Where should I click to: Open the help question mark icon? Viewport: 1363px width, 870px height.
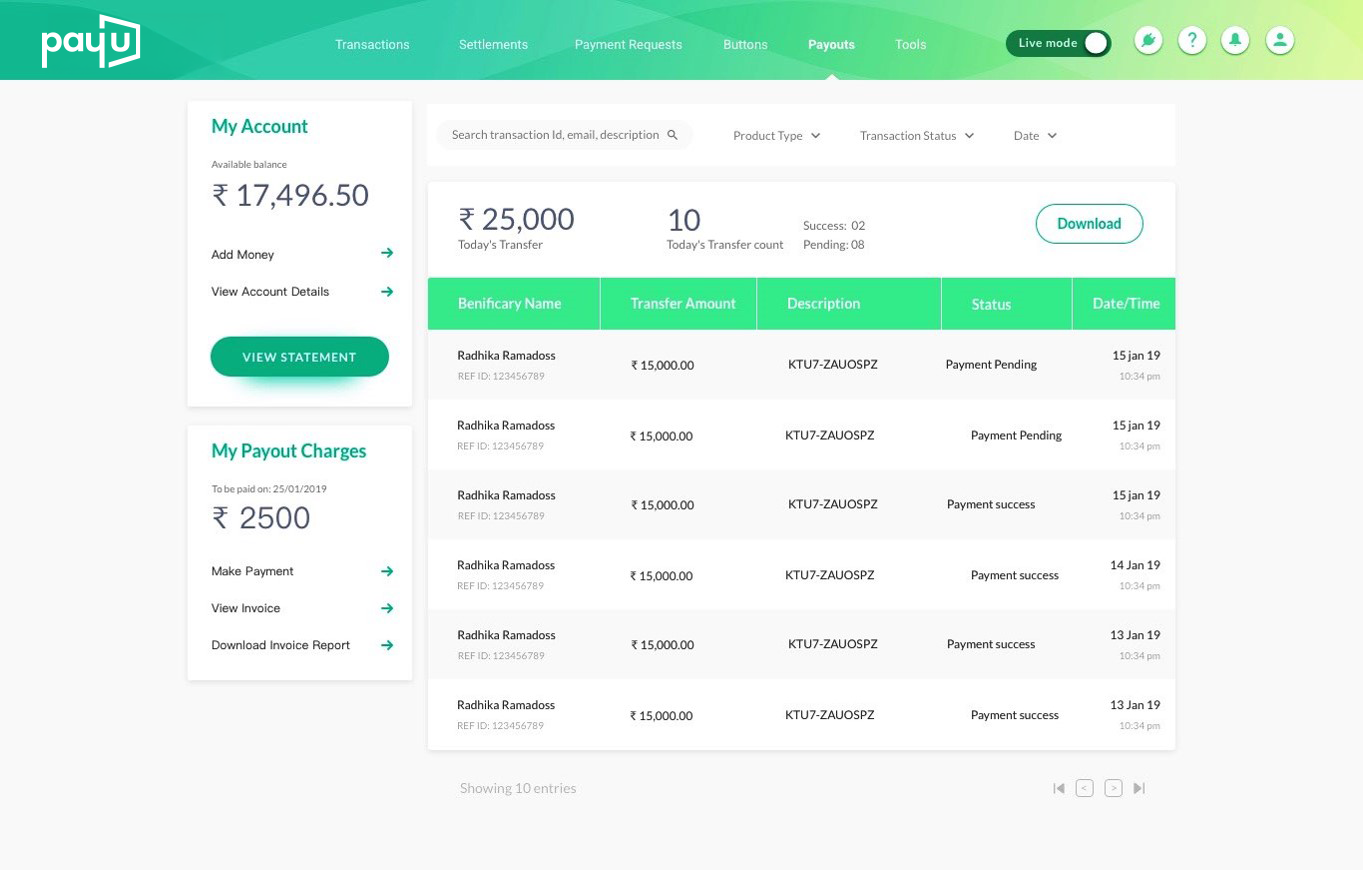click(1192, 40)
